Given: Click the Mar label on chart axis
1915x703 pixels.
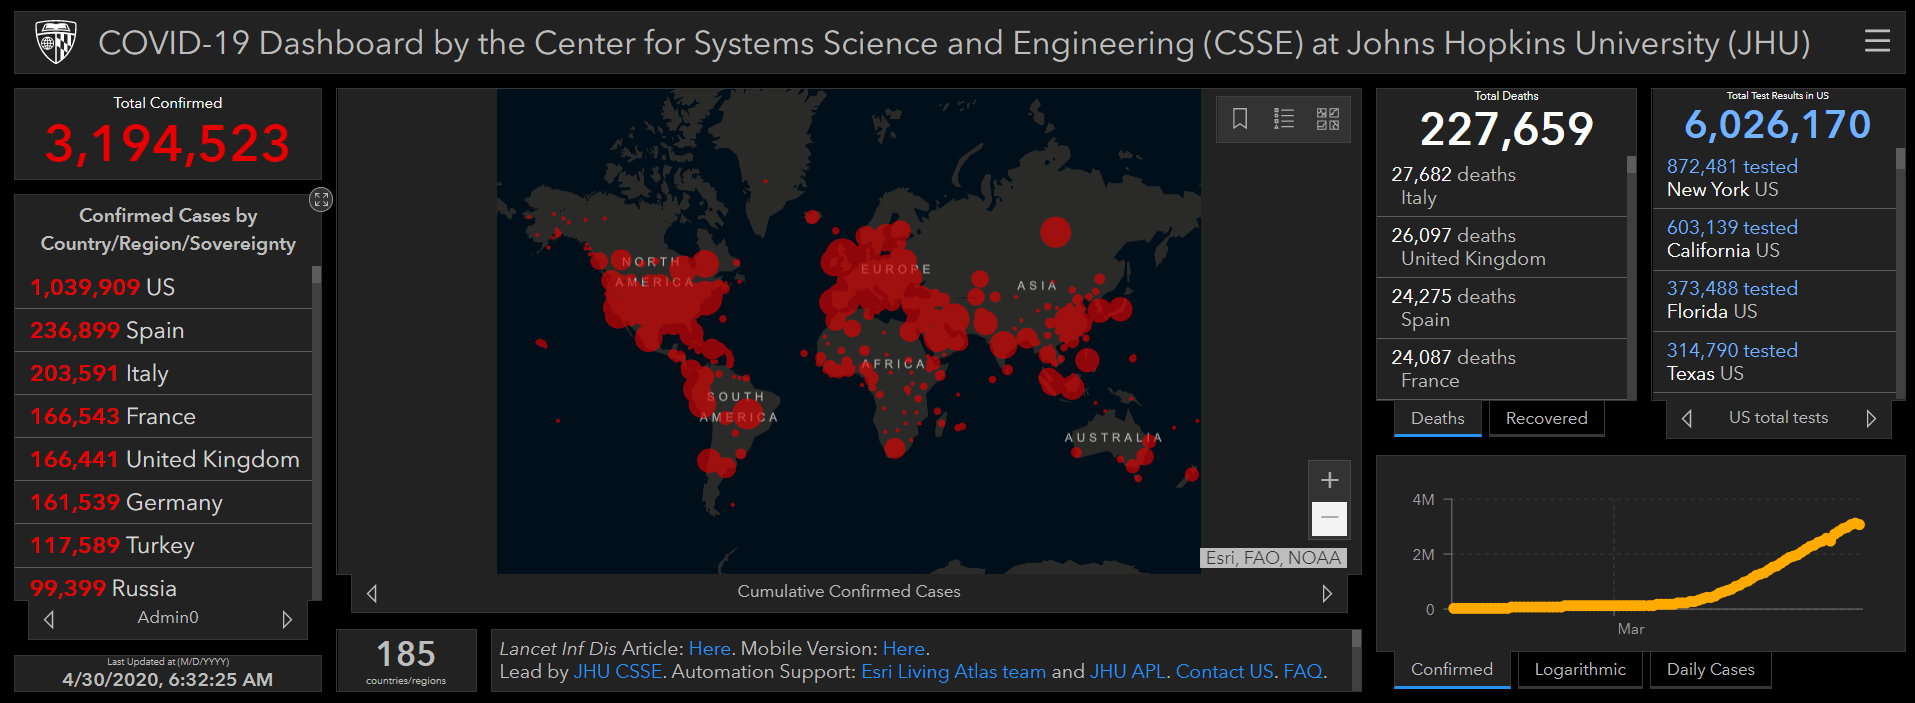Looking at the screenshot, I should click(1630, 629).
